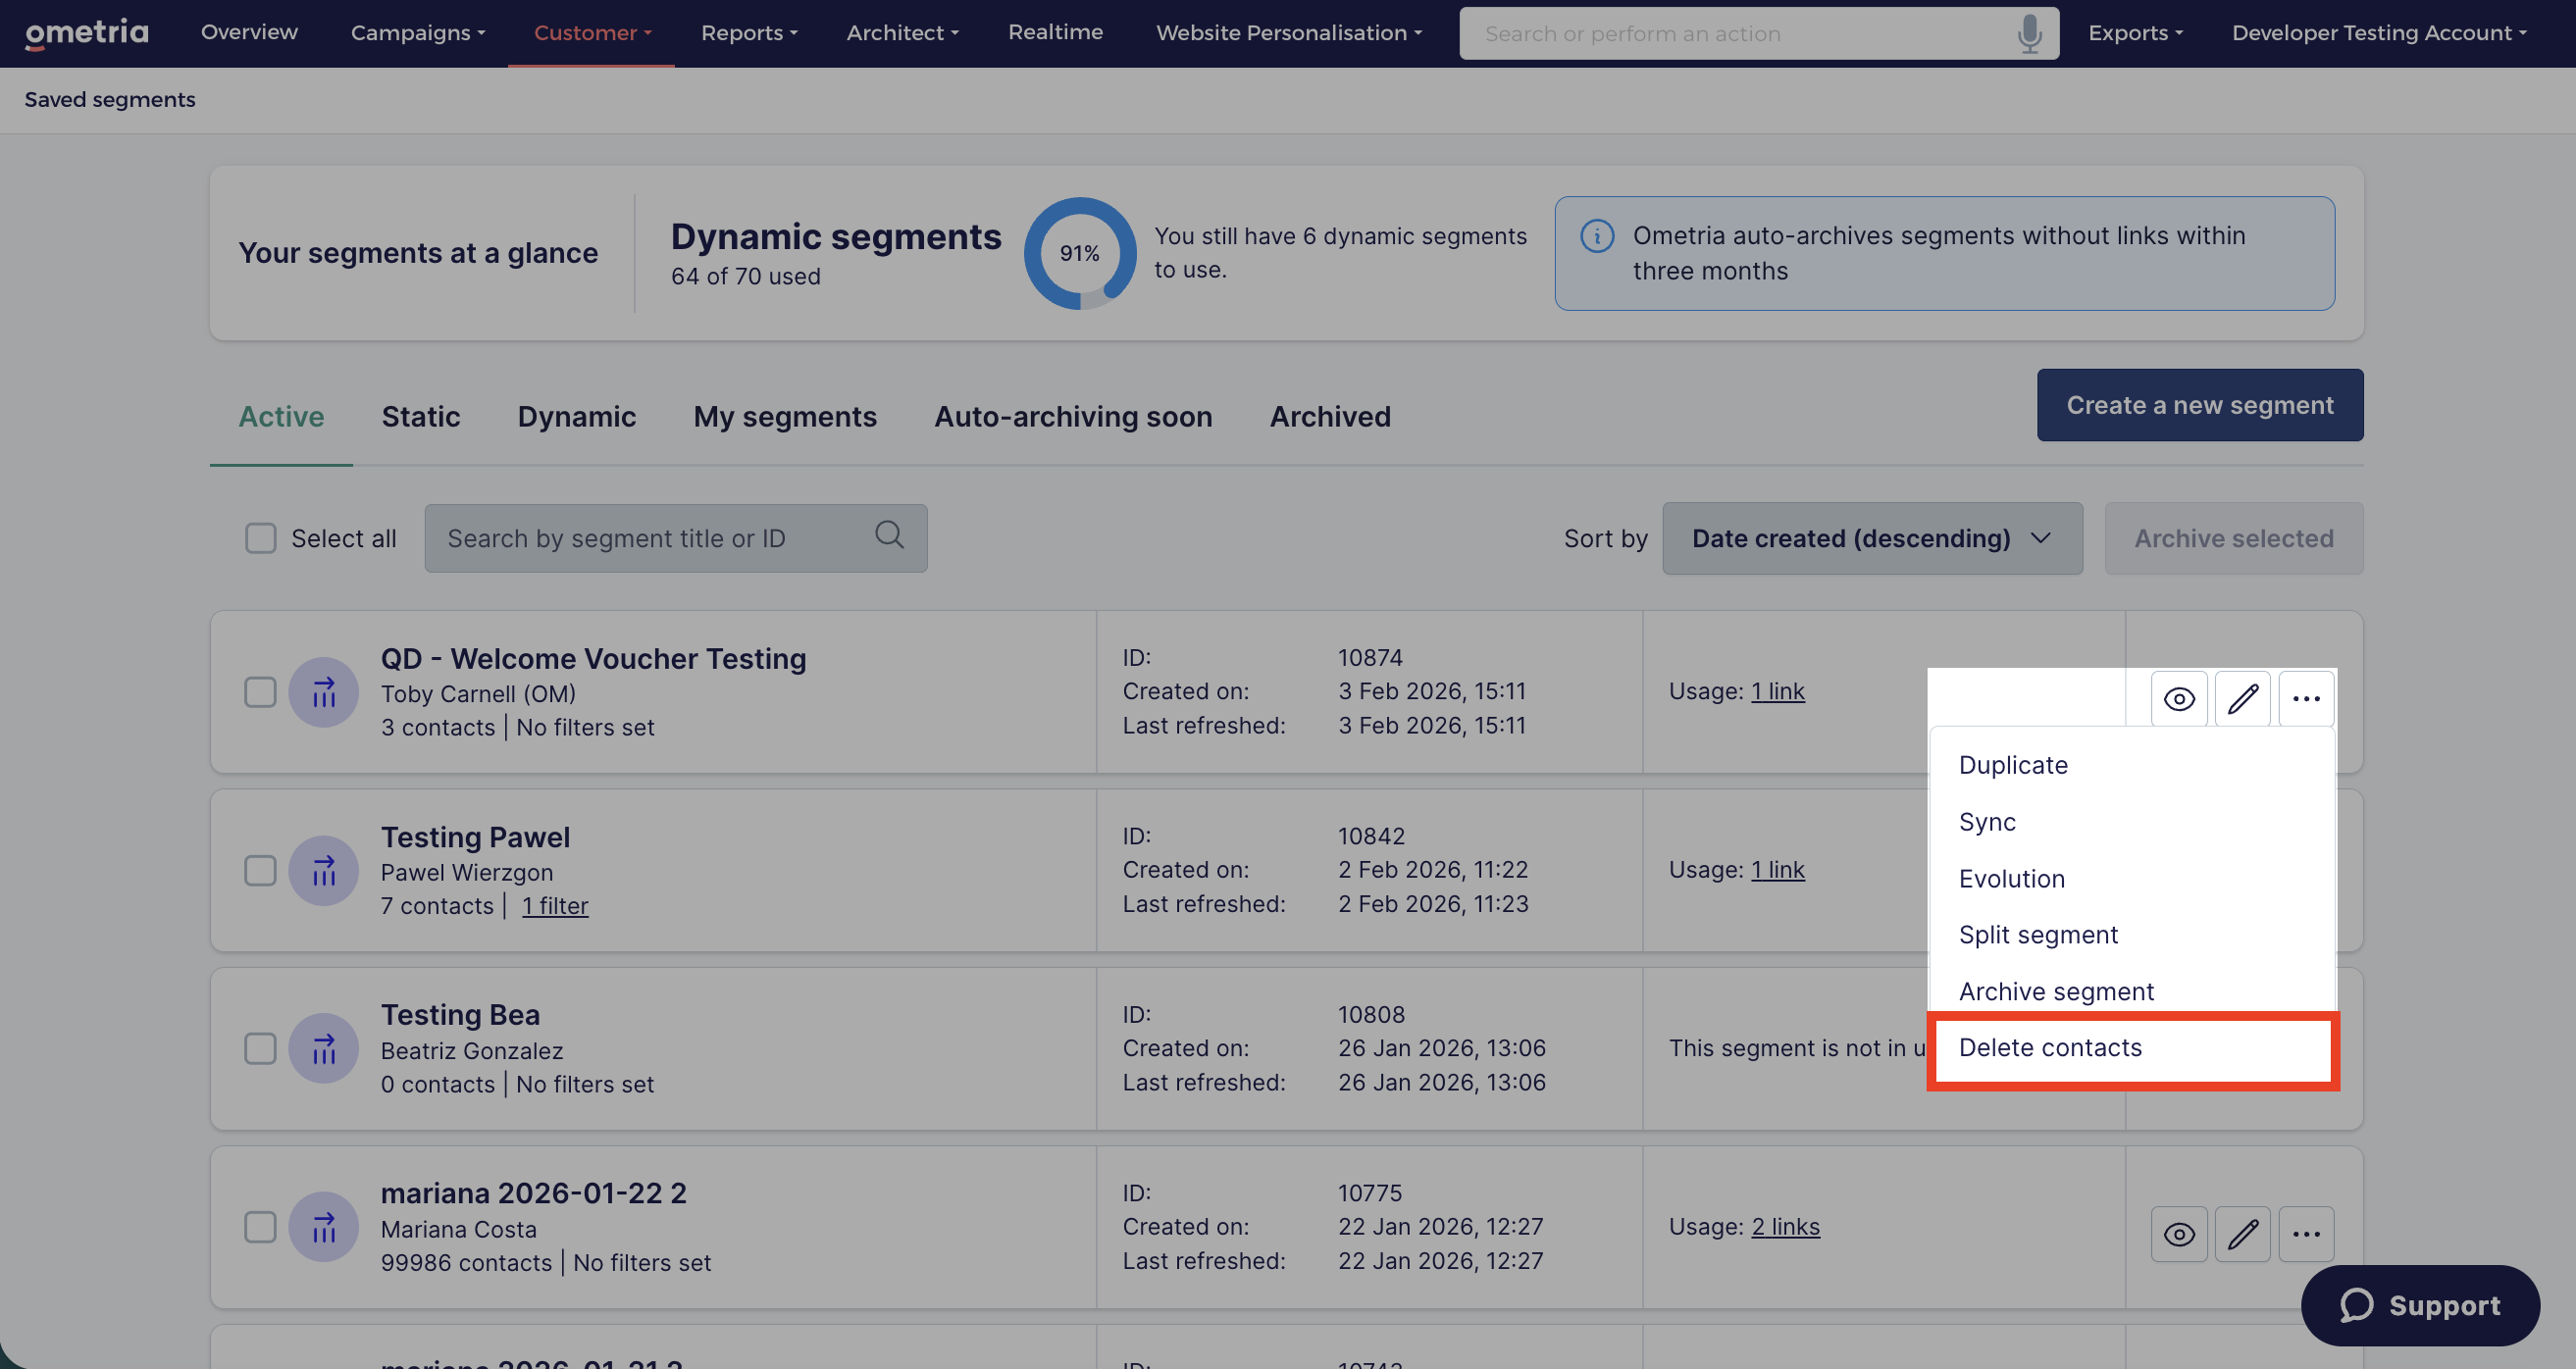The width and height of the screenshot is (2576, 1369).
Task: Switch to the My segments tab
Action: [x=785, y=416]
